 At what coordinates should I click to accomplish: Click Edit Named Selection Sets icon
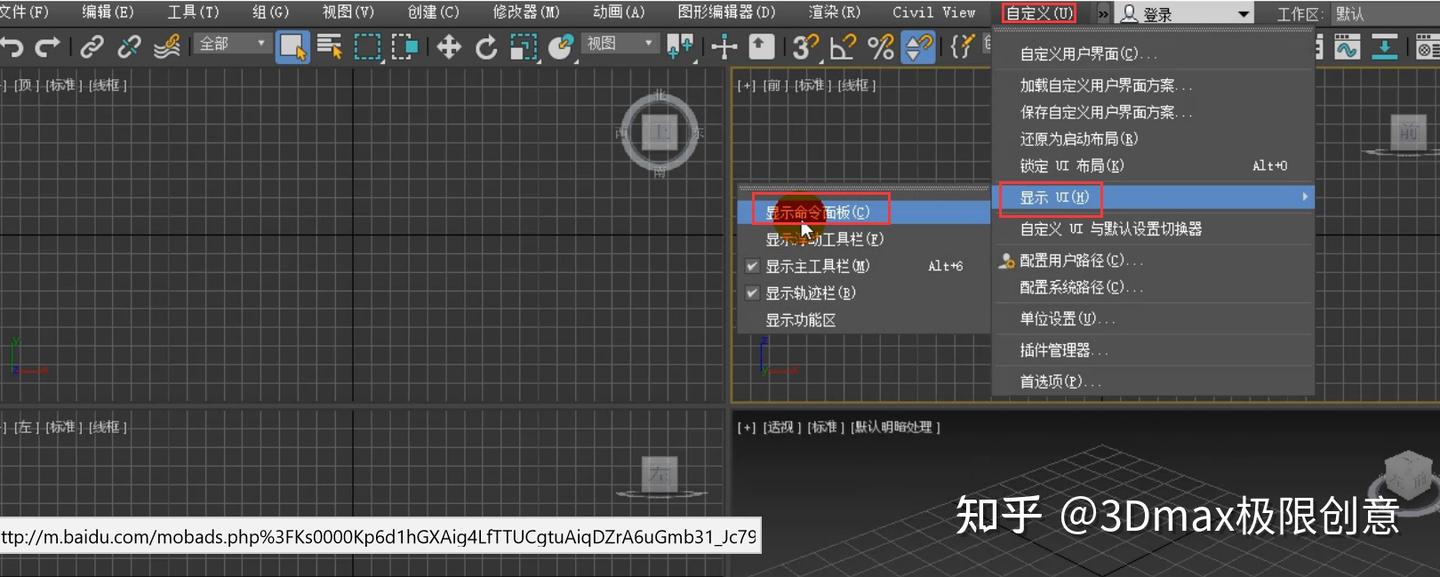(961, 46)
